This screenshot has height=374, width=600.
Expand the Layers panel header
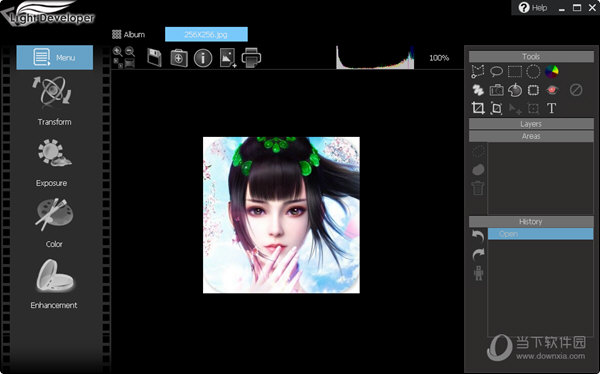point(531,124)
